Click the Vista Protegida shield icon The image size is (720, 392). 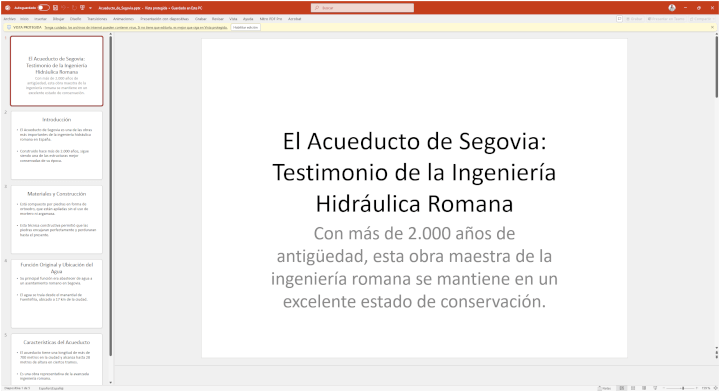[9, 28]
